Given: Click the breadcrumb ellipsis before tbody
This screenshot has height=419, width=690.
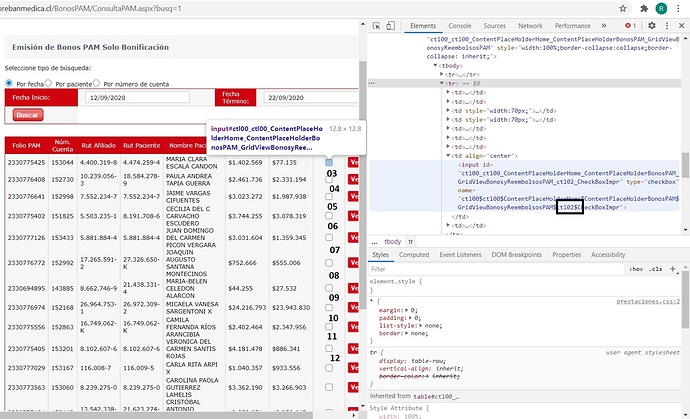Looking at the screenshot, I should [x=374, y=242].
